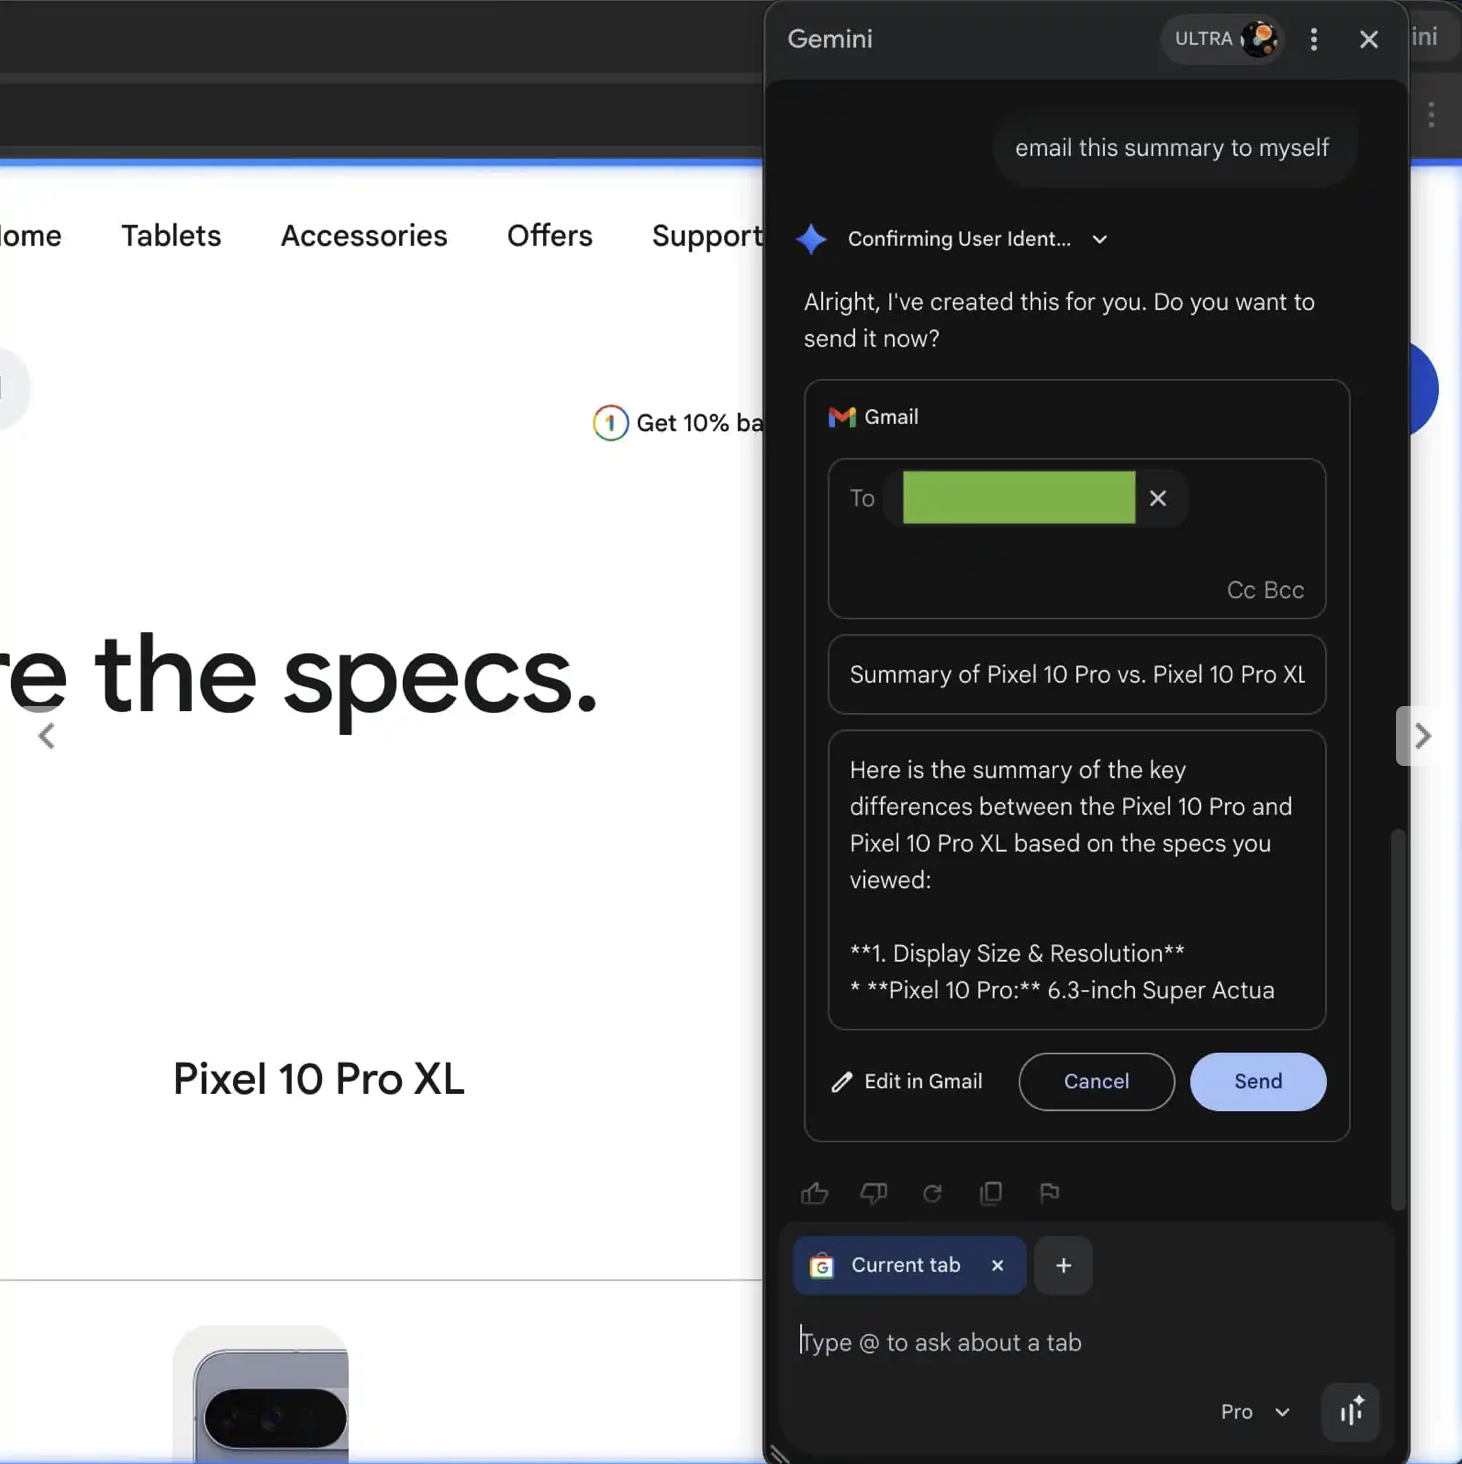Cancel the email draft
The width and height of the screenshot is (1462, 1464).
click(x=1096, y=1081)
